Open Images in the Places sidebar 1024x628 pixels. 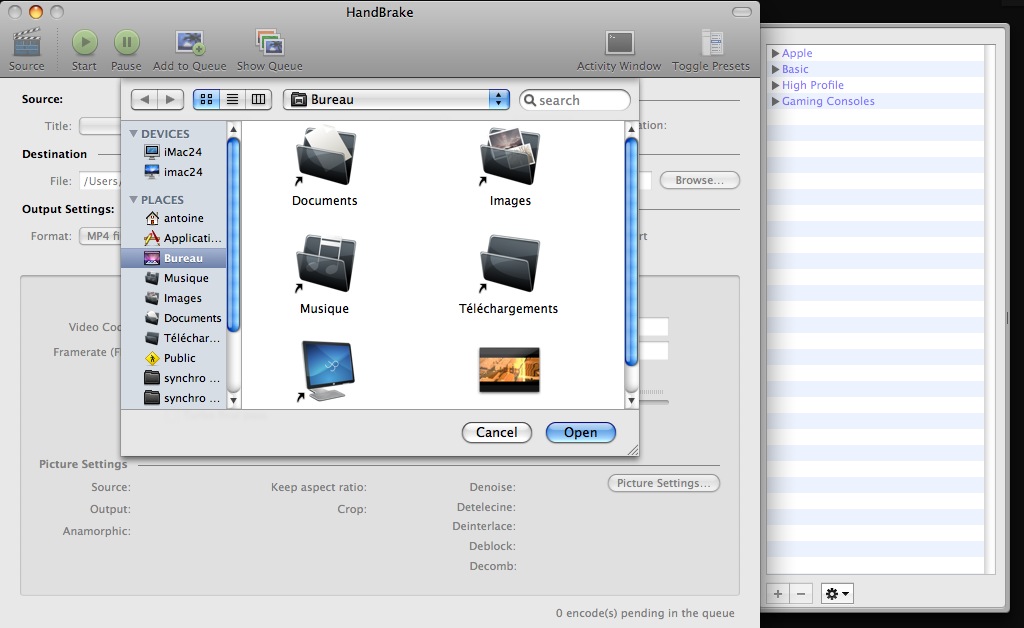click(174, 298)
